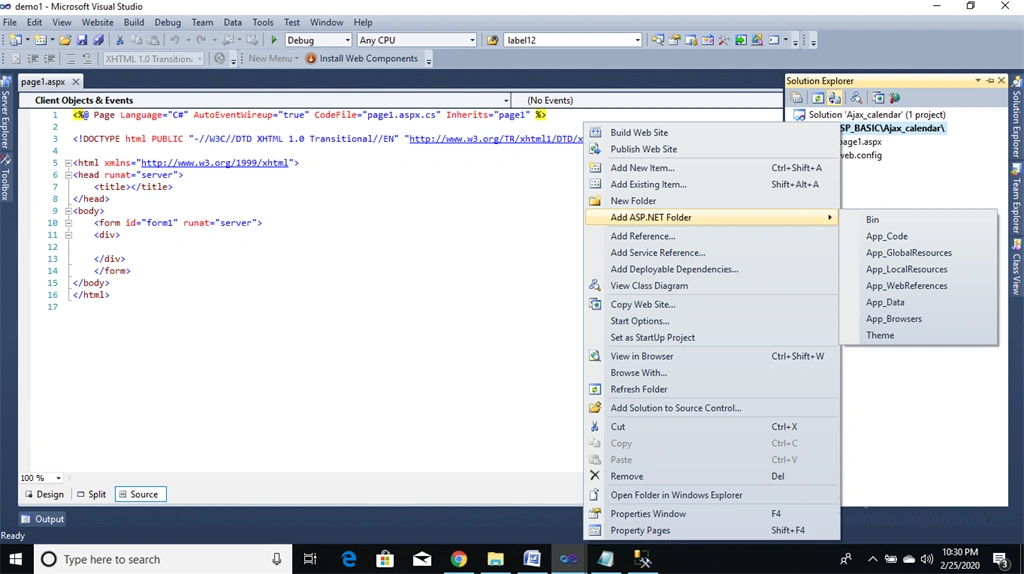Select Solution 'Ajax_calendar' node in Solution Explorer
This screenshot has width=1024, height=574.
pyautogui.click(x=877, y=115)
